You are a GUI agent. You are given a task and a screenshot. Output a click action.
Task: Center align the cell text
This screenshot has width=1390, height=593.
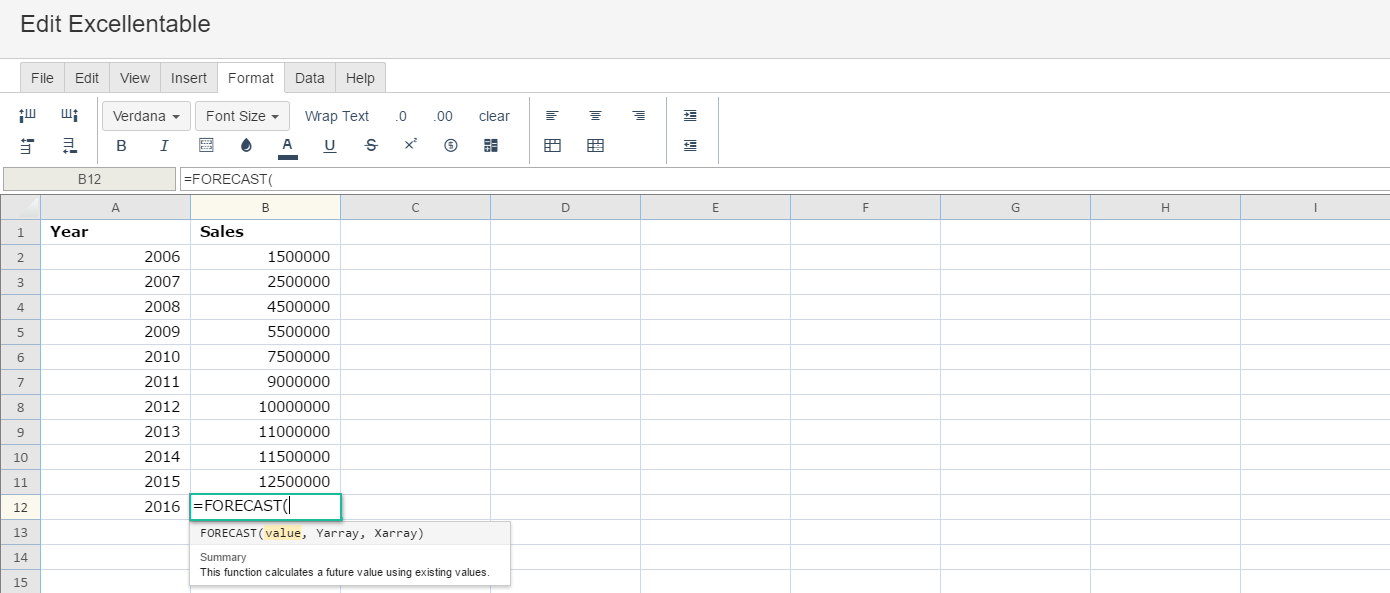(x=595, y=116)
